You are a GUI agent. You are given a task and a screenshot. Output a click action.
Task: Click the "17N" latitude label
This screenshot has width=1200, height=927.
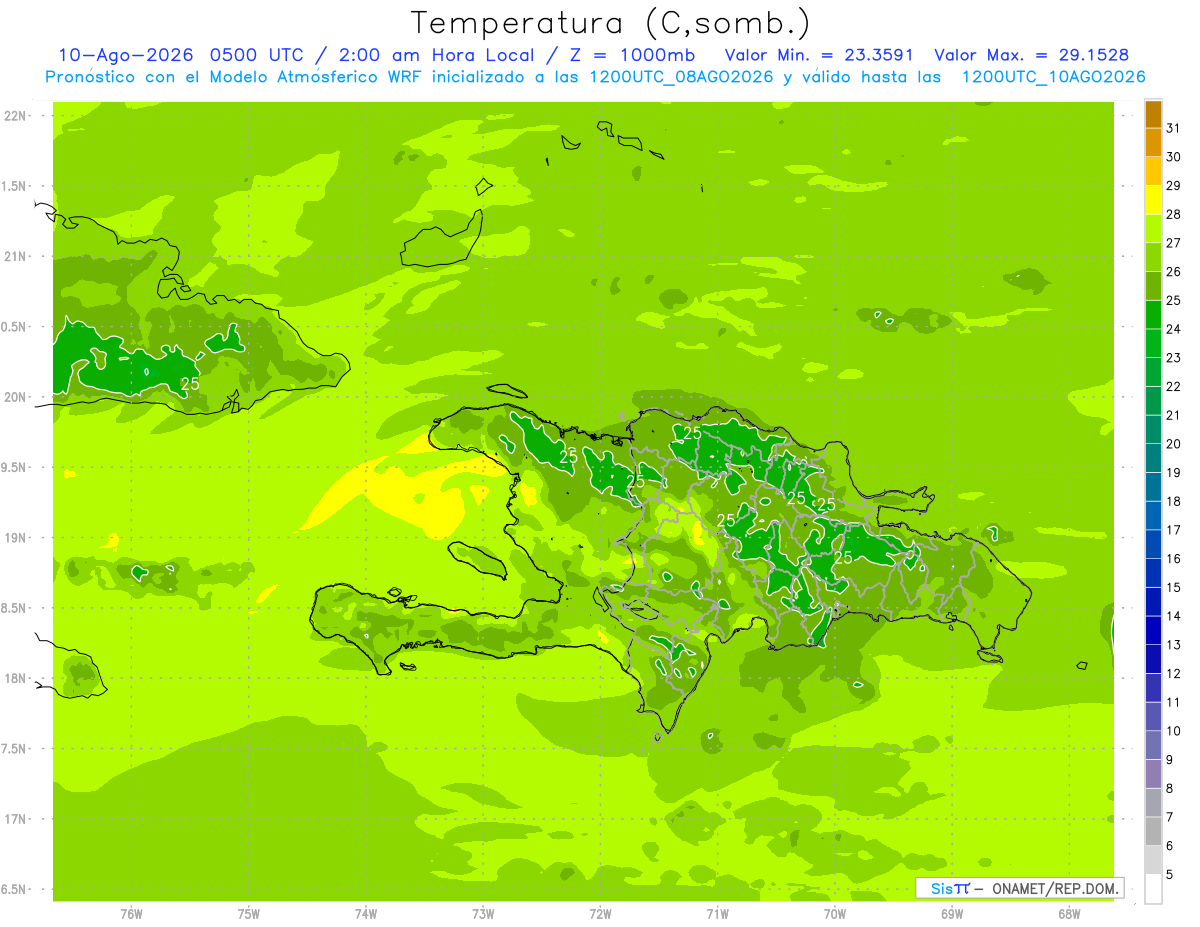(x=15, y=819)
